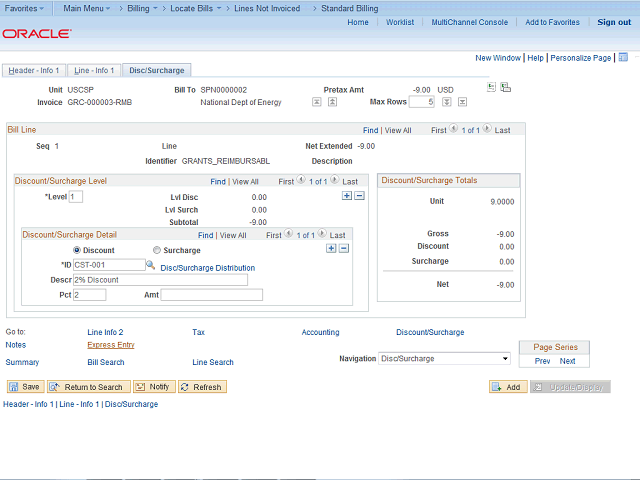This screenshot has width=640, height=480.
Task: Click the Disc/Surcharge Distribution link
Action: [207, 268]
